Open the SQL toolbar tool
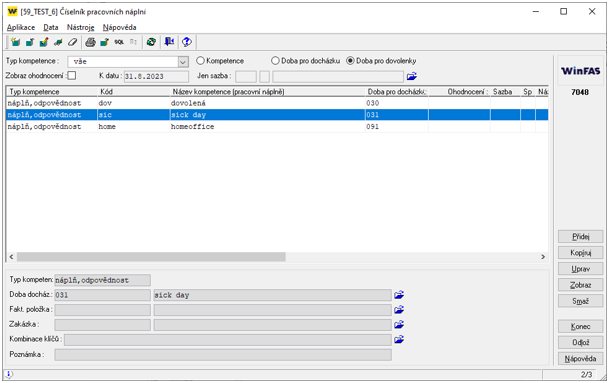The width and height of the screenshot is (609, 383). [x=119, y=42]
